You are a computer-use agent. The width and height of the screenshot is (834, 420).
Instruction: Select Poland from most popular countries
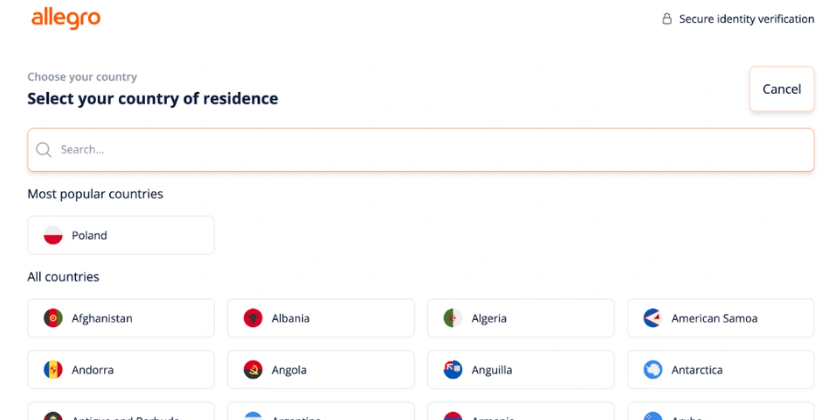click(x=121, y=236)
